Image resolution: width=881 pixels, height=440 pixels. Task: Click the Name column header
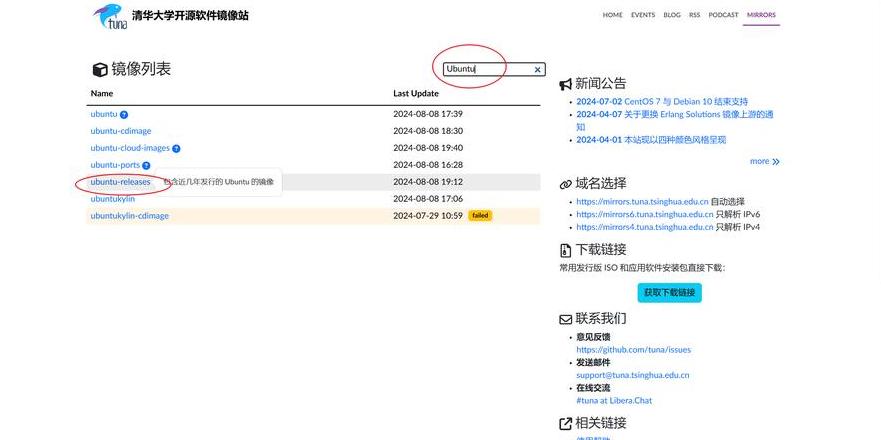pyautogui.click(x=102, y=93)
